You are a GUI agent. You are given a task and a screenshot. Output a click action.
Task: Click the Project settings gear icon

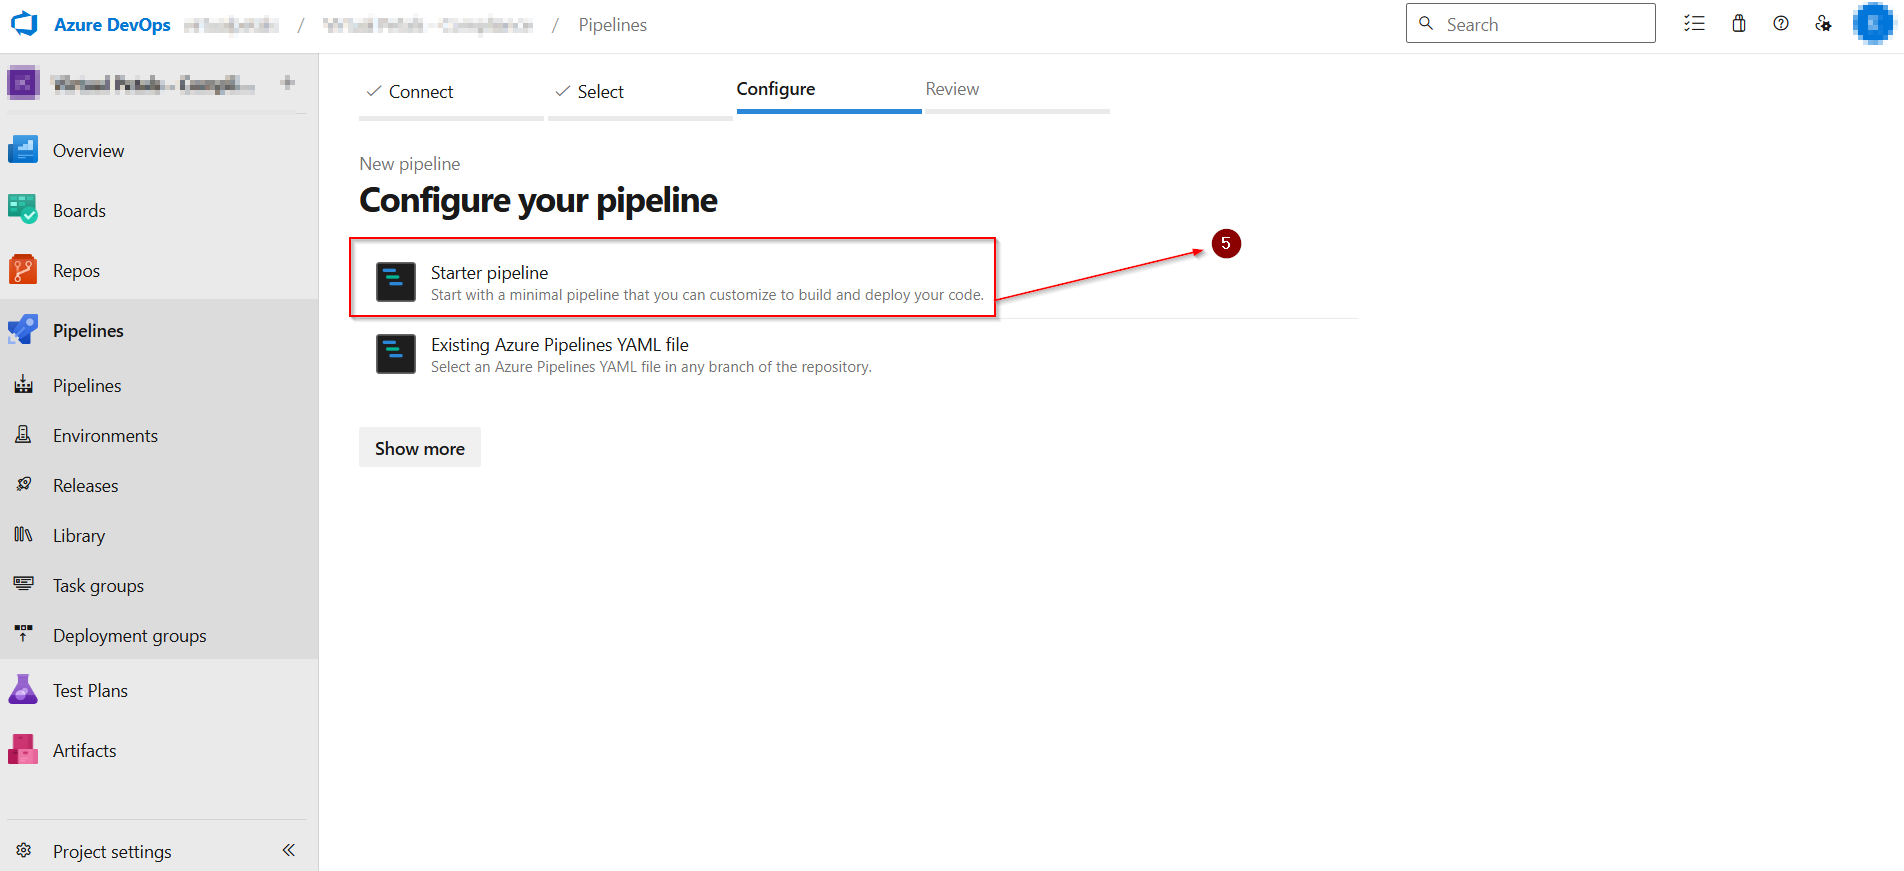(24, 850)
